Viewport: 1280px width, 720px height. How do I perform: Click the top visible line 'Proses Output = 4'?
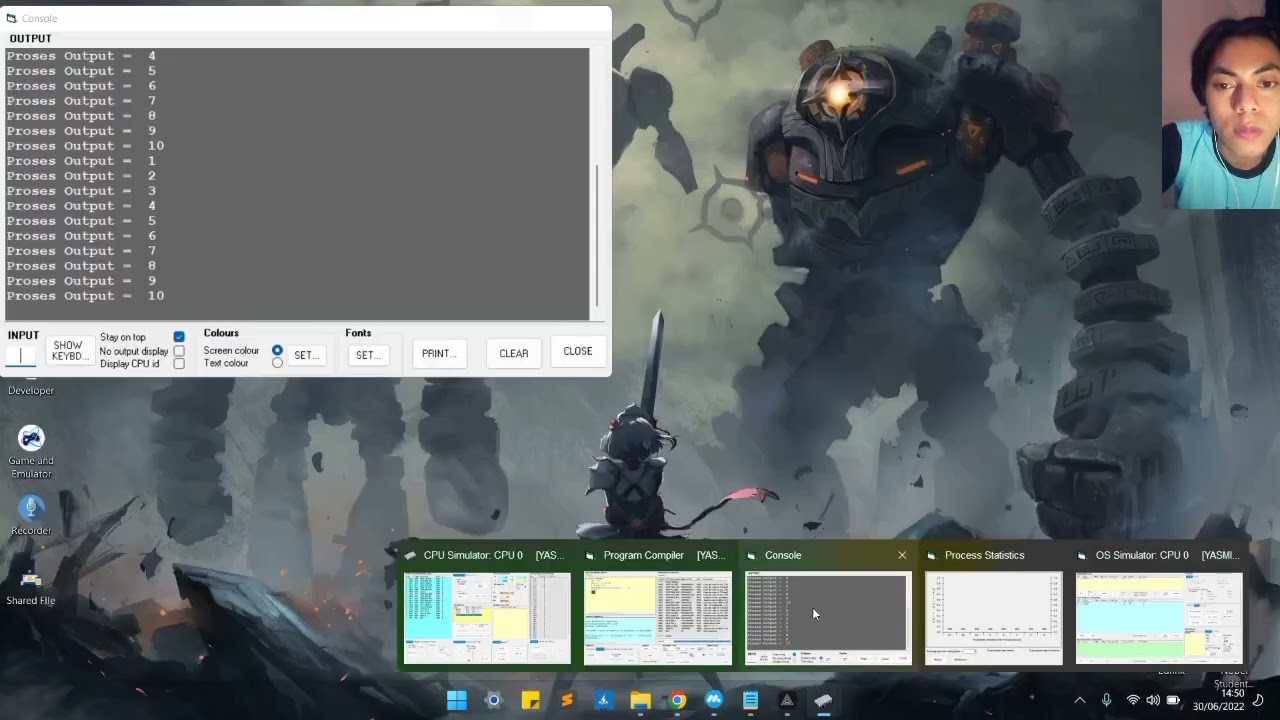click(x=82, y=56)
